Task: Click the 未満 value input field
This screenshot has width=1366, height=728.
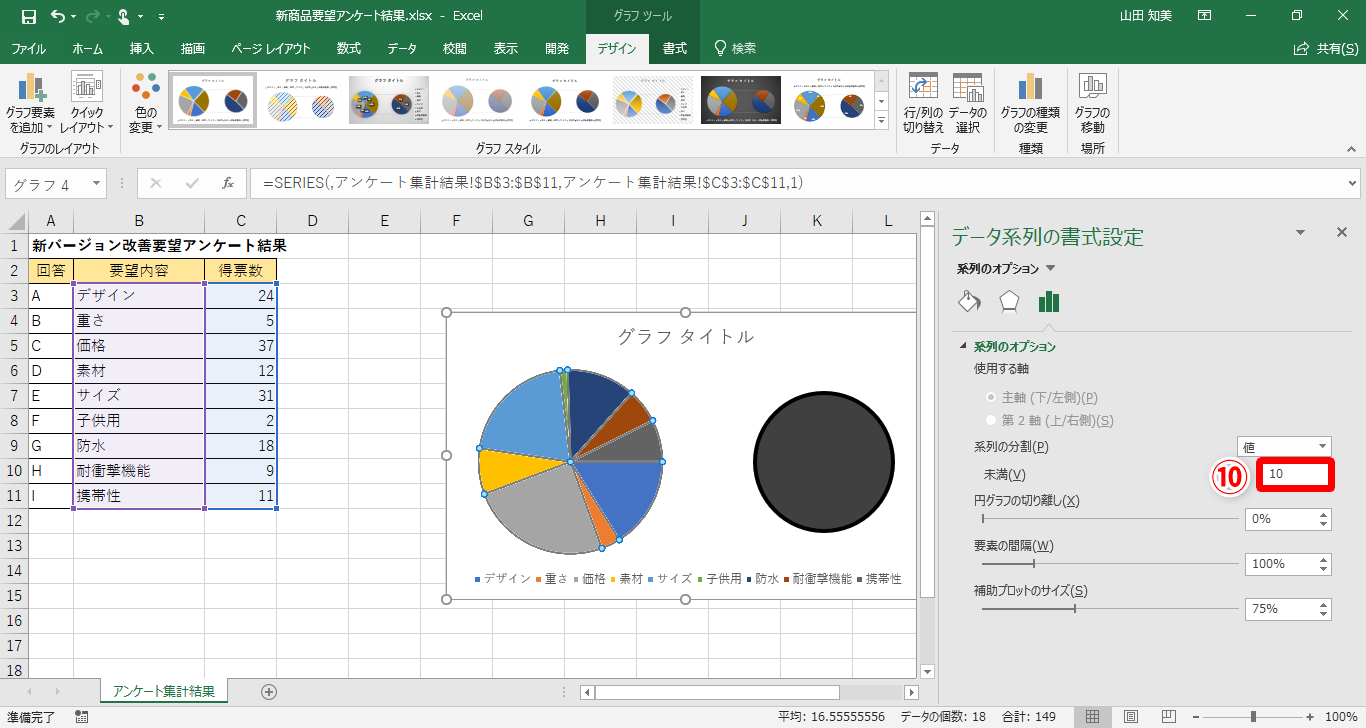Action: tap(1295, 474)
